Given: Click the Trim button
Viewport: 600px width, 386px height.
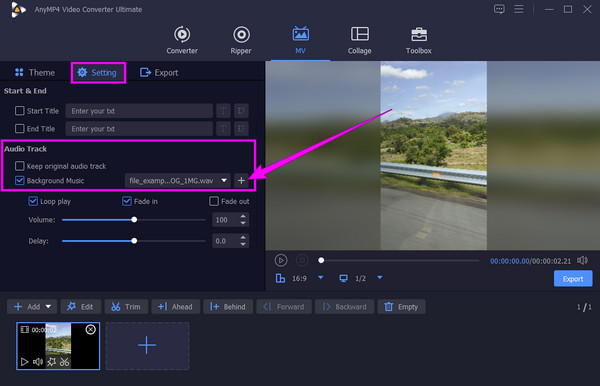Looking at the screenshot, I should click(x=126, y=307).
